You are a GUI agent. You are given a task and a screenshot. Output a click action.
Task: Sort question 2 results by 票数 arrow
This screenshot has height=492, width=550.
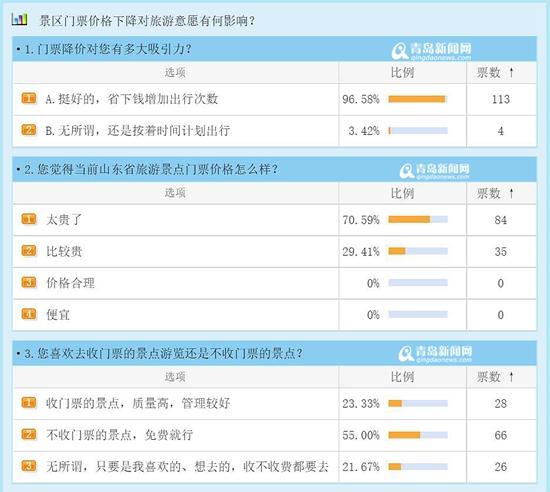511,193
